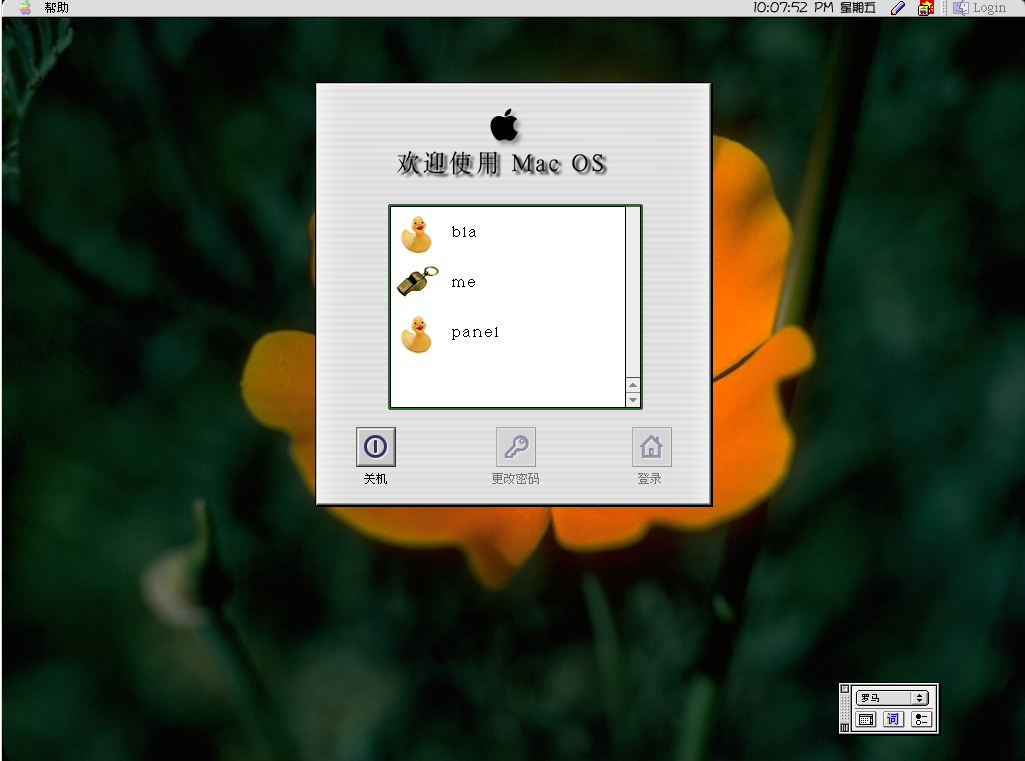The height and width of the screenshot is (761, 1025).
Task: Click the keyboard pad icon on input palette
Action: (x=866, y=718)
